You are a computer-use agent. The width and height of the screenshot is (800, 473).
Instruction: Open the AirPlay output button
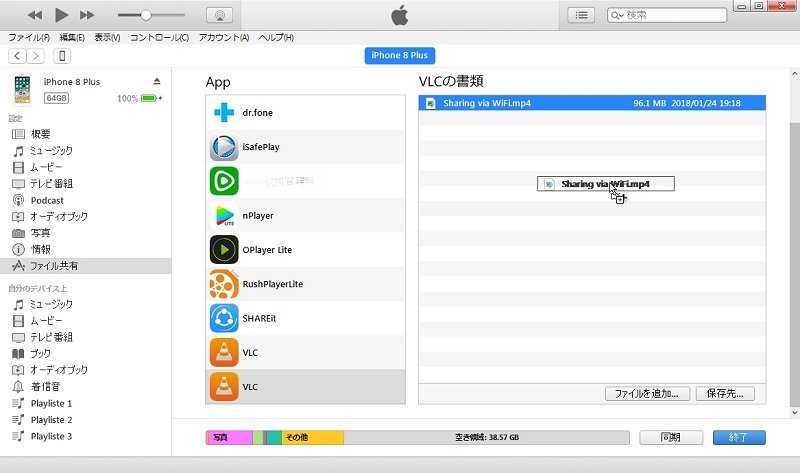tap(219, 15)
